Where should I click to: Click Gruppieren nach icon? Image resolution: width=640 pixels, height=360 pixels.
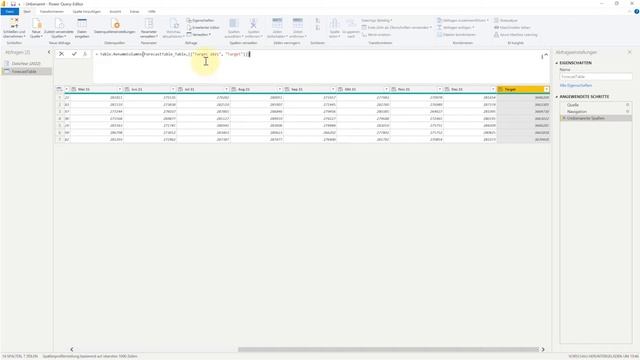click(x=351, y=23)
